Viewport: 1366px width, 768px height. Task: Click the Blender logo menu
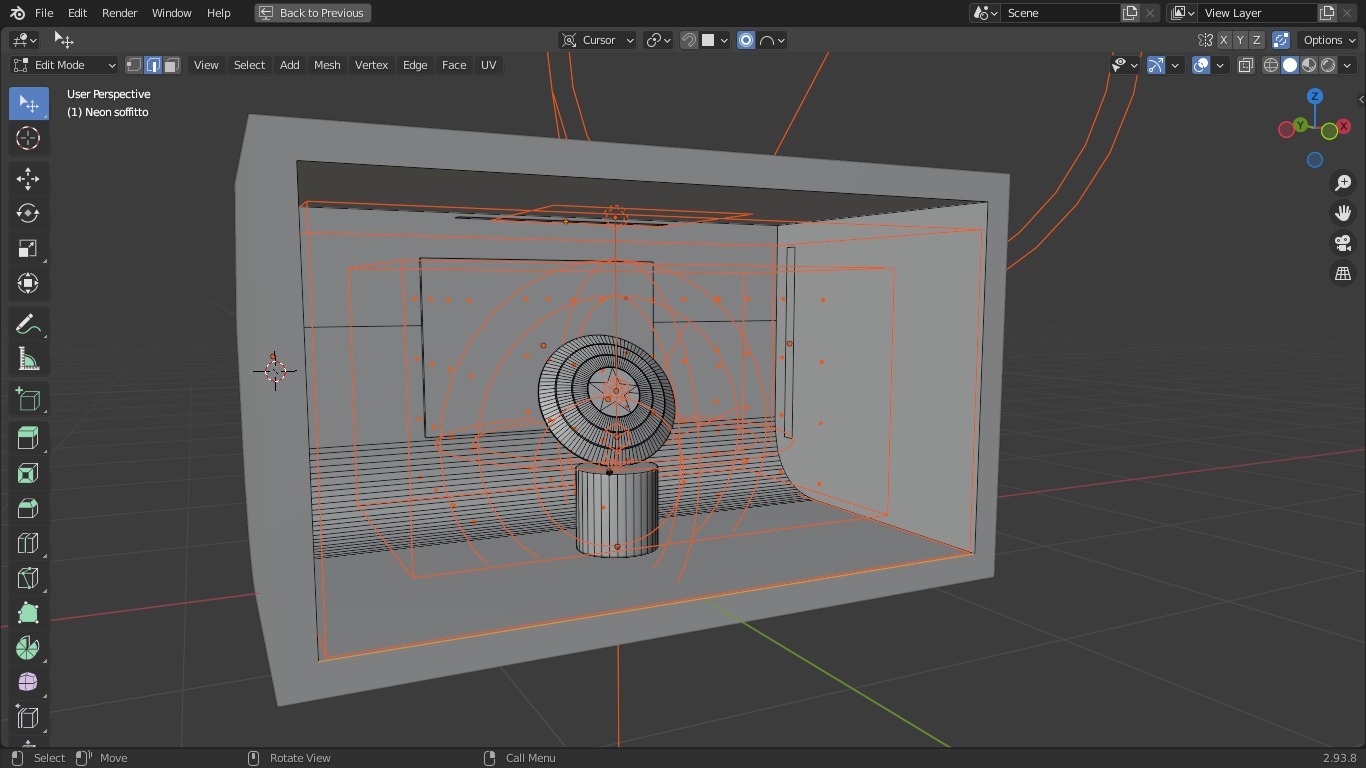point(17,13)
